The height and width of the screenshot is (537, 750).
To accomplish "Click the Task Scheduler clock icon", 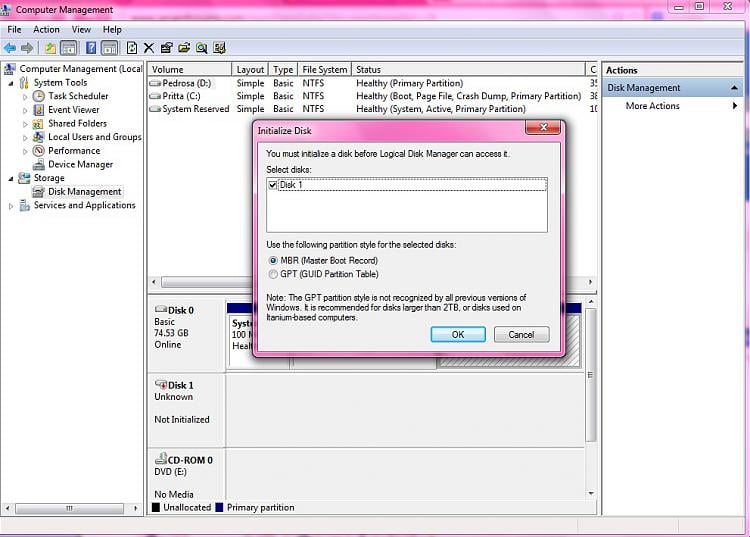I will point(38,96).
